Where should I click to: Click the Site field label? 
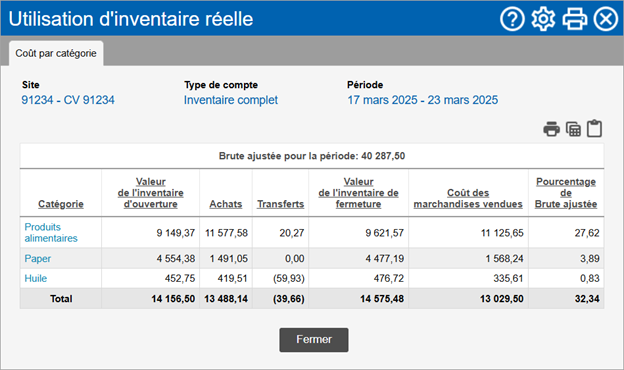click(31, 85)
